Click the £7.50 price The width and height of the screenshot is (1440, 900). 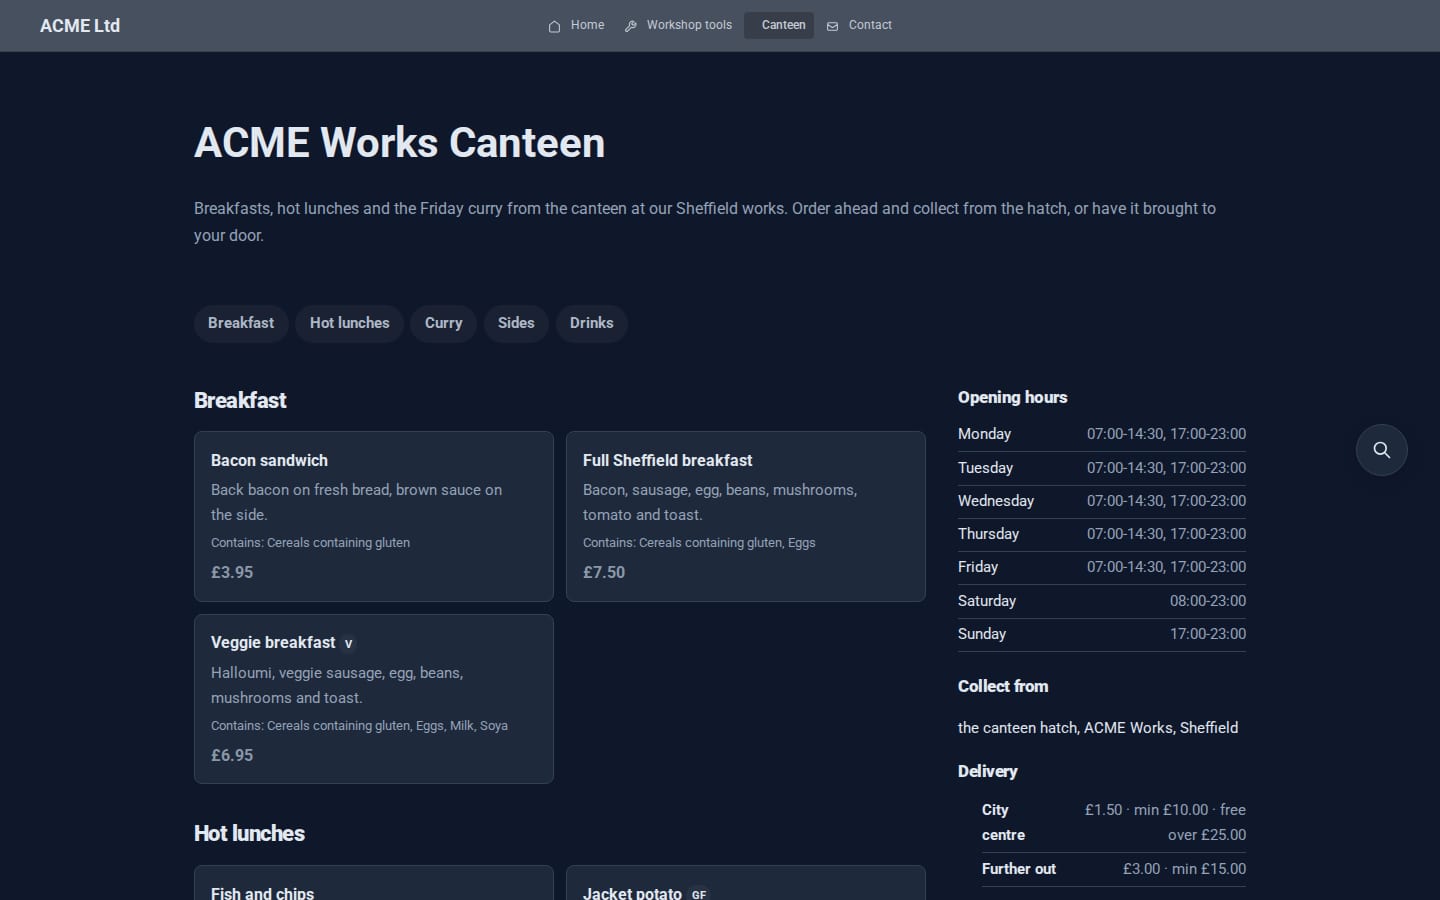604,572
